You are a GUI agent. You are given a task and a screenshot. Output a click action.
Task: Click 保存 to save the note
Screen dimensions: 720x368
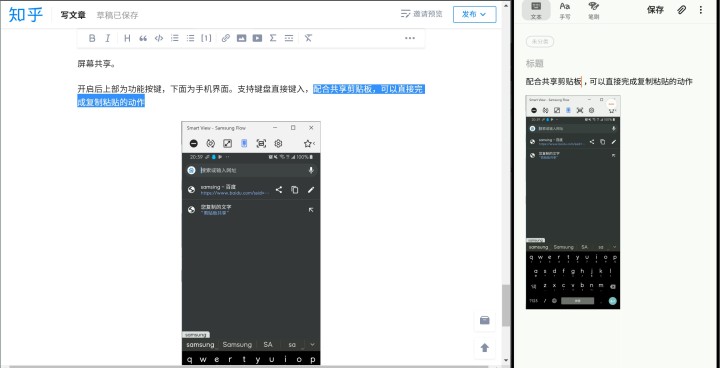[655, 10]
